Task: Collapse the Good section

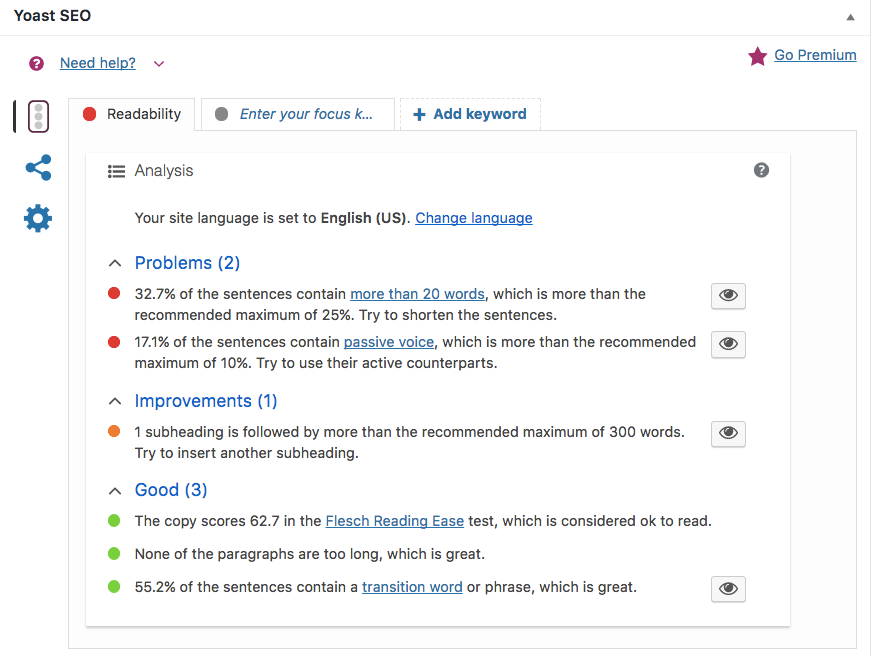Action: click(x=114, y=490)
